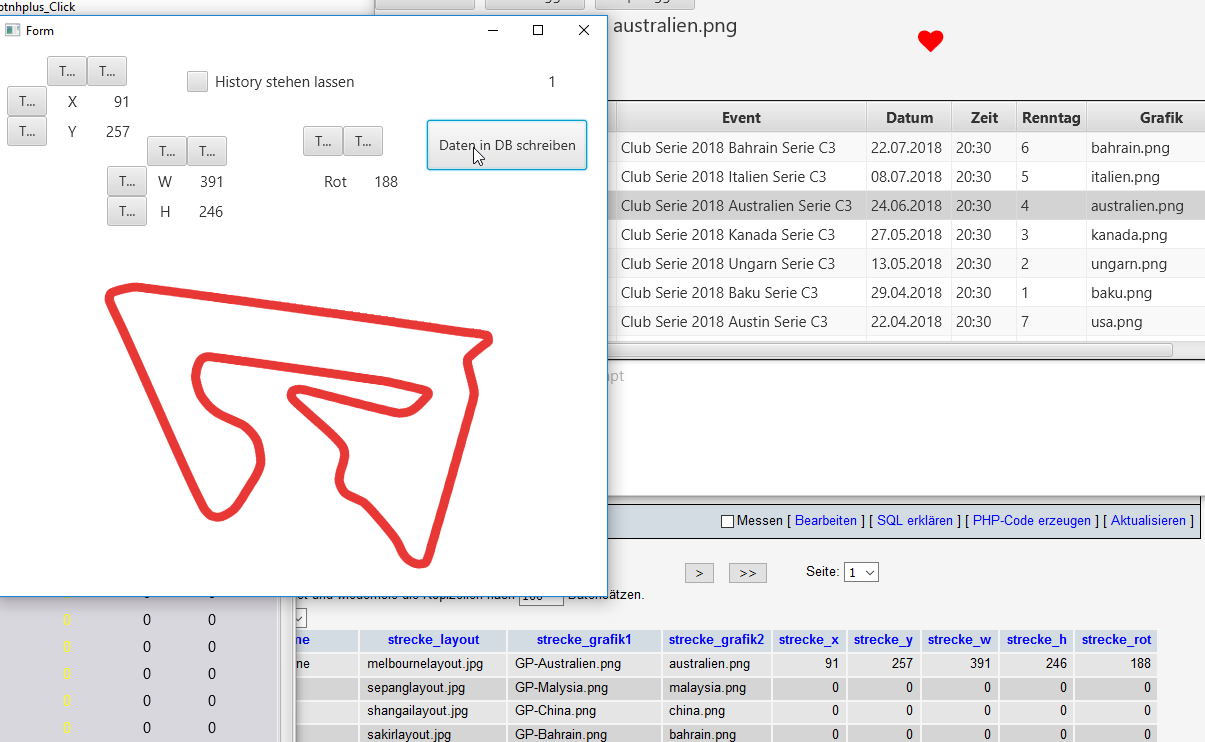Click the Form window title icon
The width and height of the screenshot is (1205, 742).
point(13,30)
